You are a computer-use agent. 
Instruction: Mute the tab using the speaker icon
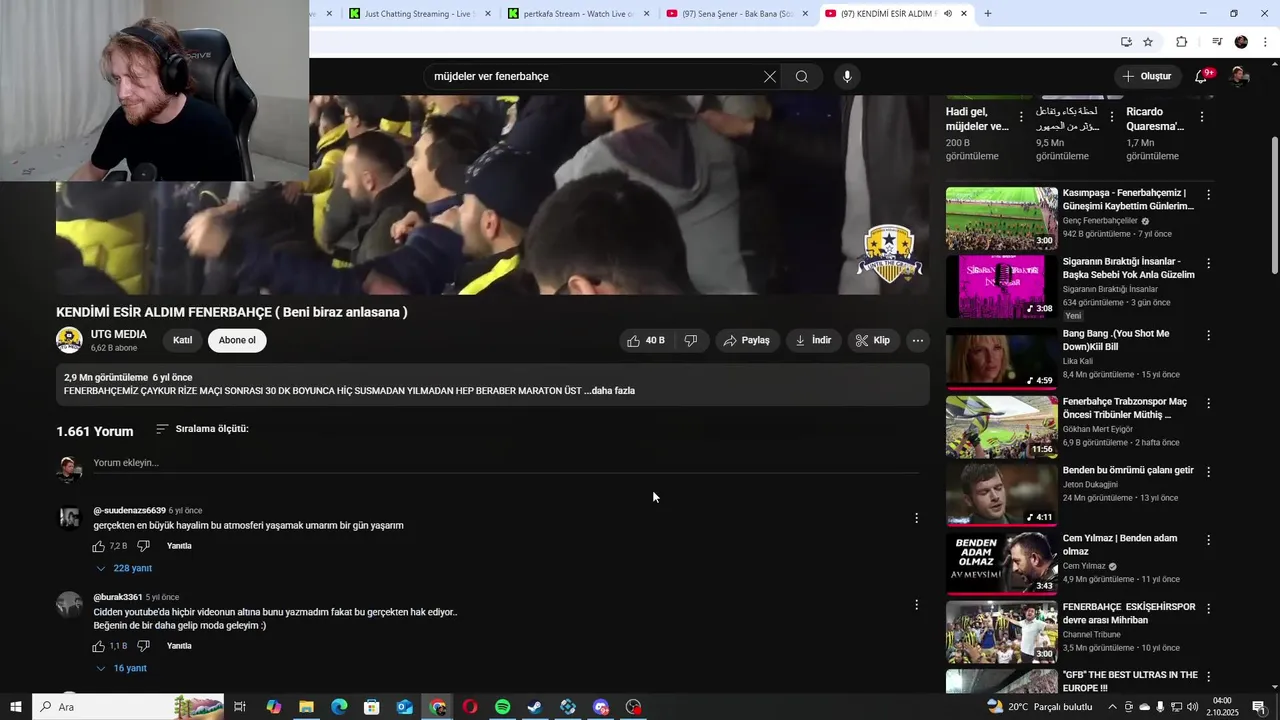[947, 14]
